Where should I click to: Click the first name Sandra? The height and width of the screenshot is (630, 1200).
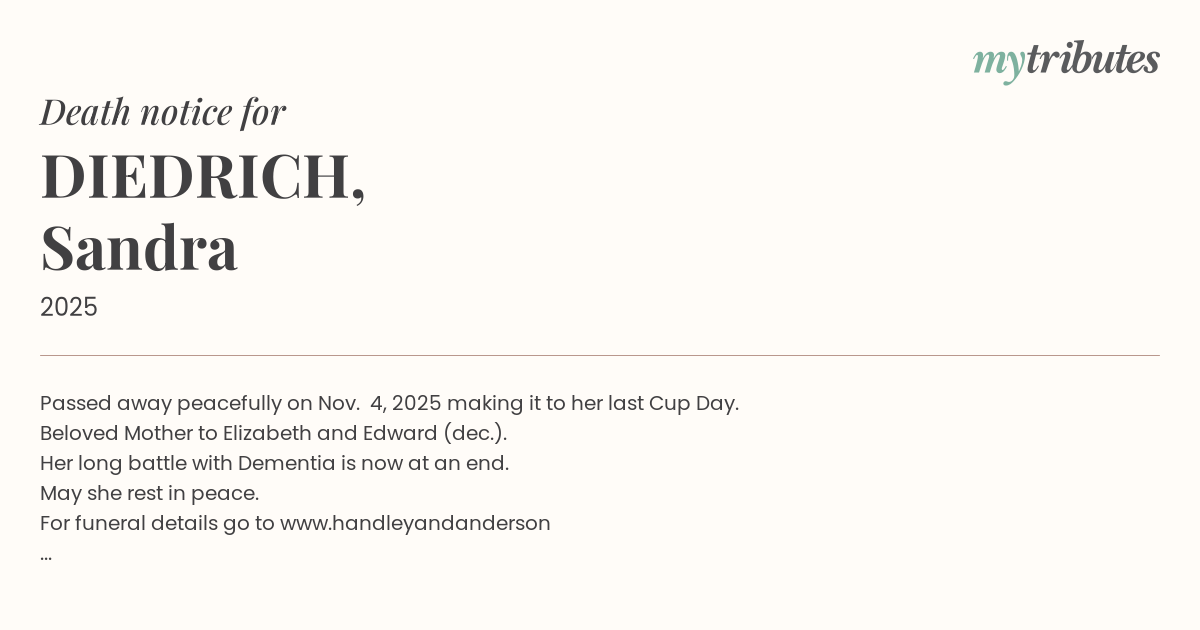[x=139, y=248]
